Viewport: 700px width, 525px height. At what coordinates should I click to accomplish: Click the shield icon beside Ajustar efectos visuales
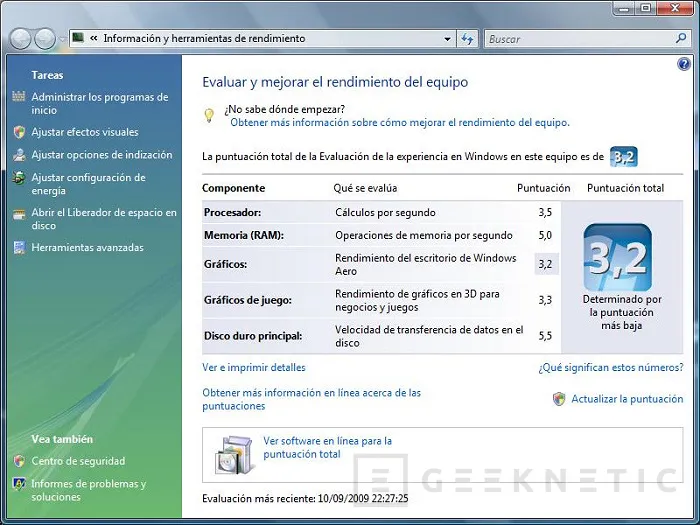19,132
